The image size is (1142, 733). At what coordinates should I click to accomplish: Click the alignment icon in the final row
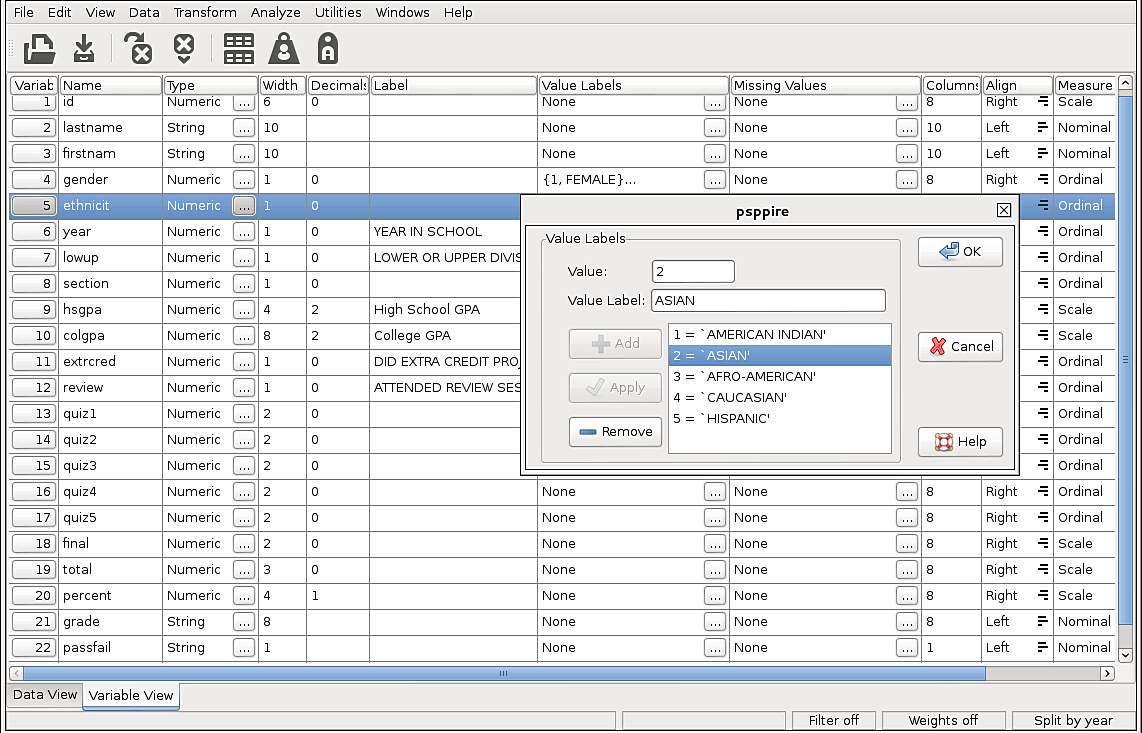[1043, 544]
